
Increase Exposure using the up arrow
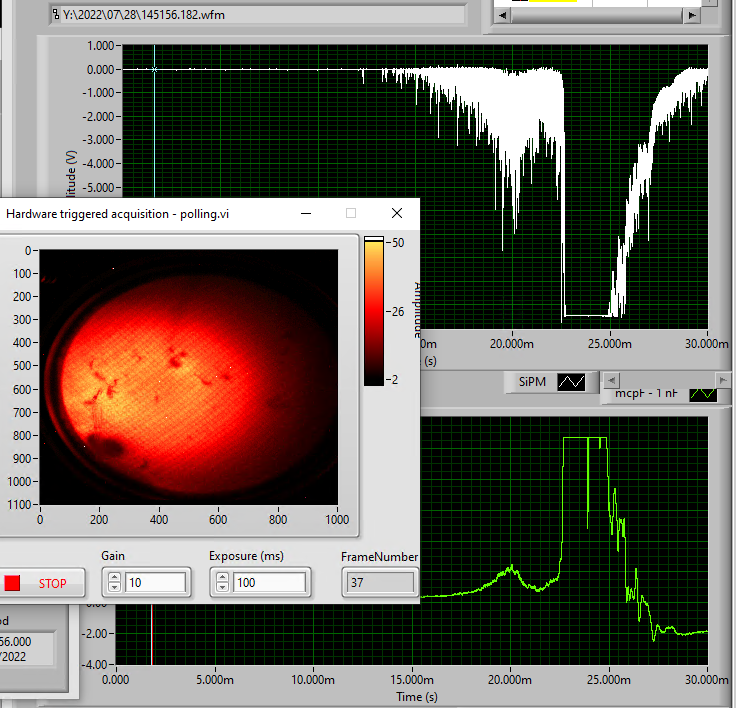(x=222, y=577)
